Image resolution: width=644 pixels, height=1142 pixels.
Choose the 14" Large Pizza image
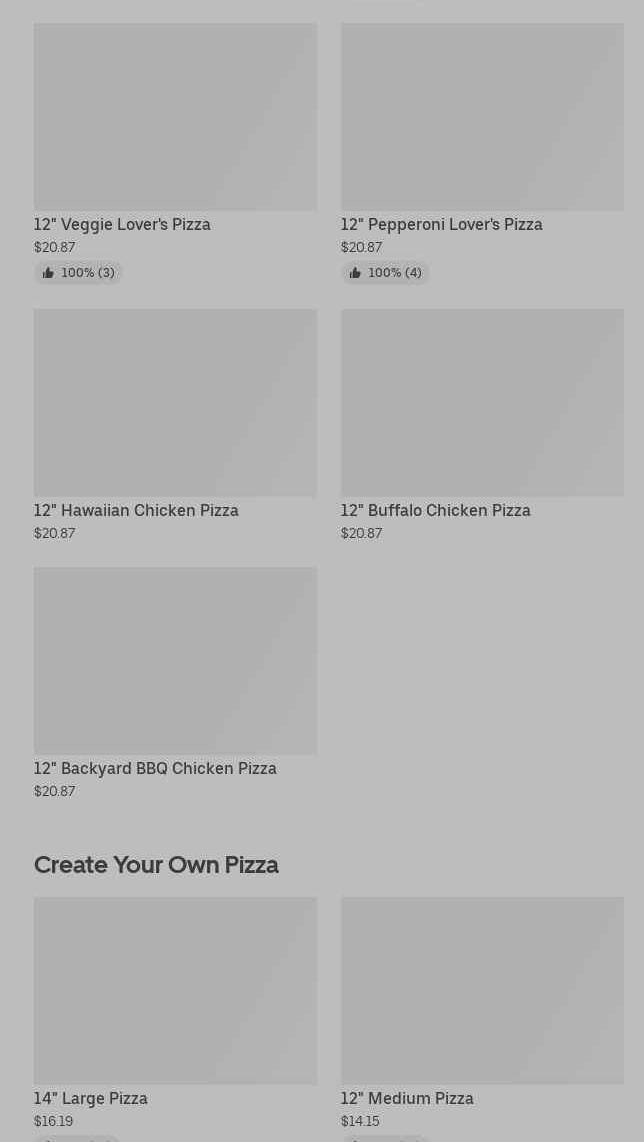176,991
